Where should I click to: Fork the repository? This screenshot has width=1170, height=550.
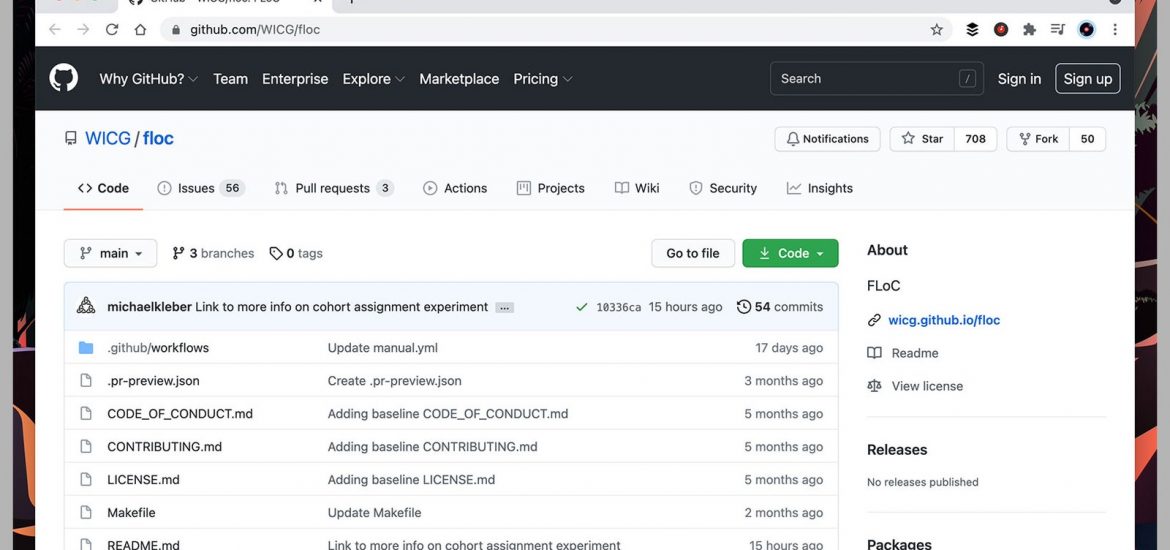[x=1038, y=139]
